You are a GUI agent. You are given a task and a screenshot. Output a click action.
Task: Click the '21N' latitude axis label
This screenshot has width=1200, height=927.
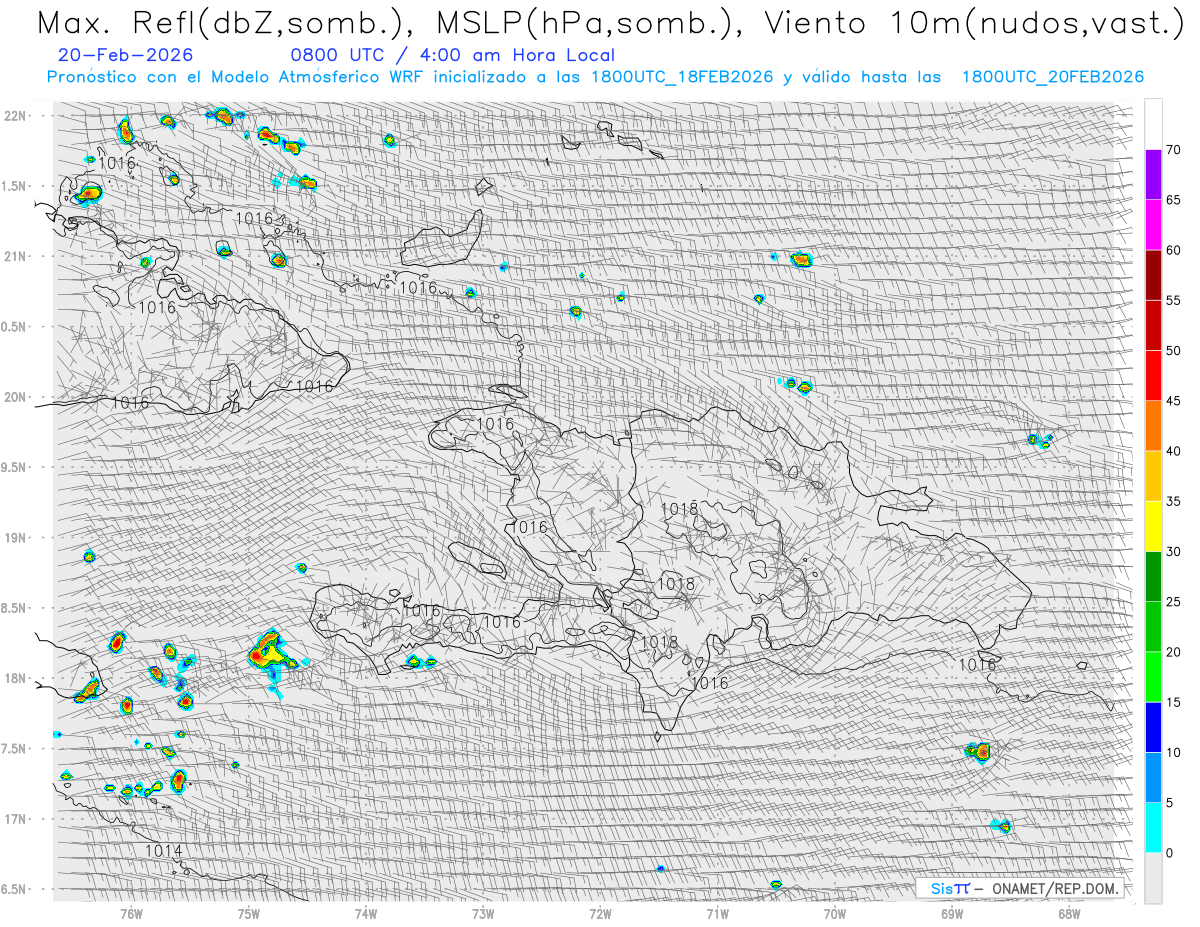pos(15,256)
